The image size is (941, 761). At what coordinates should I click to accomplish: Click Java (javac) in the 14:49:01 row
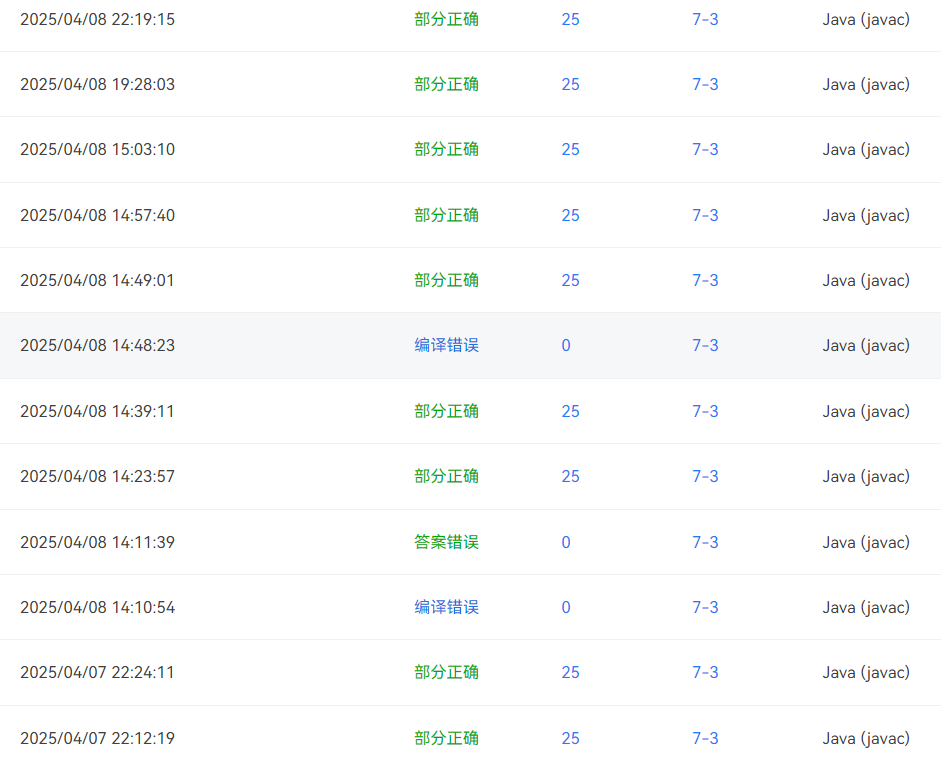[x=866, y=281]
